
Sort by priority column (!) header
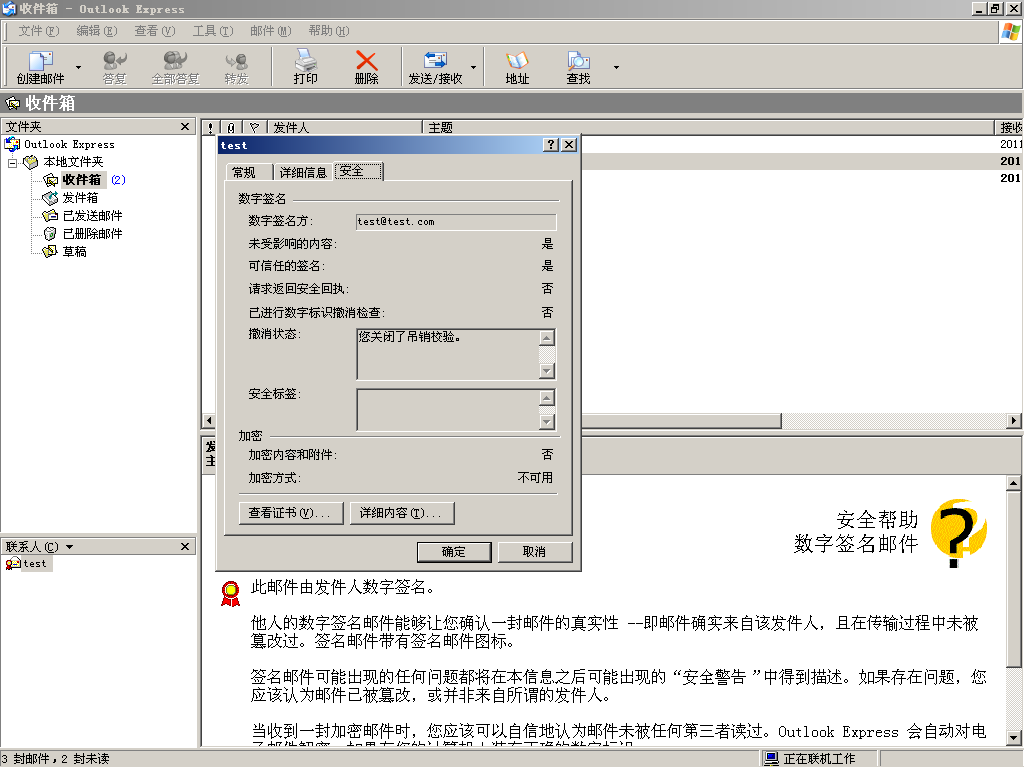210,128
